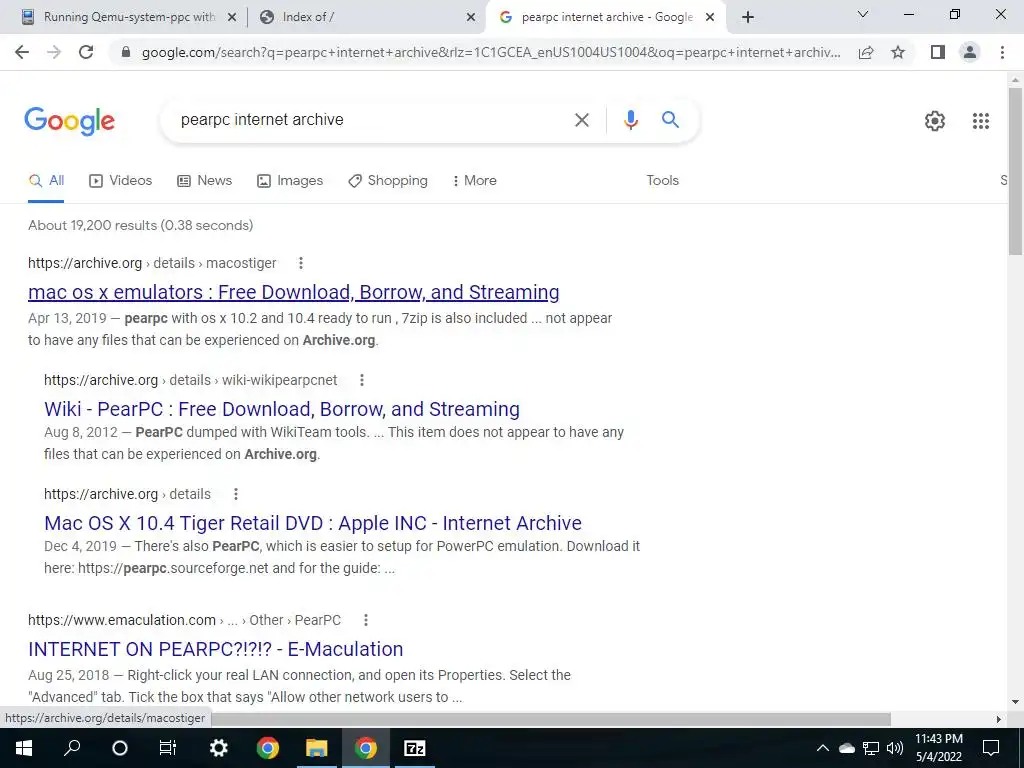This screenshot has width=1024, height=768.
Task: Close the Index of / tab
Action: coord(471,18)
